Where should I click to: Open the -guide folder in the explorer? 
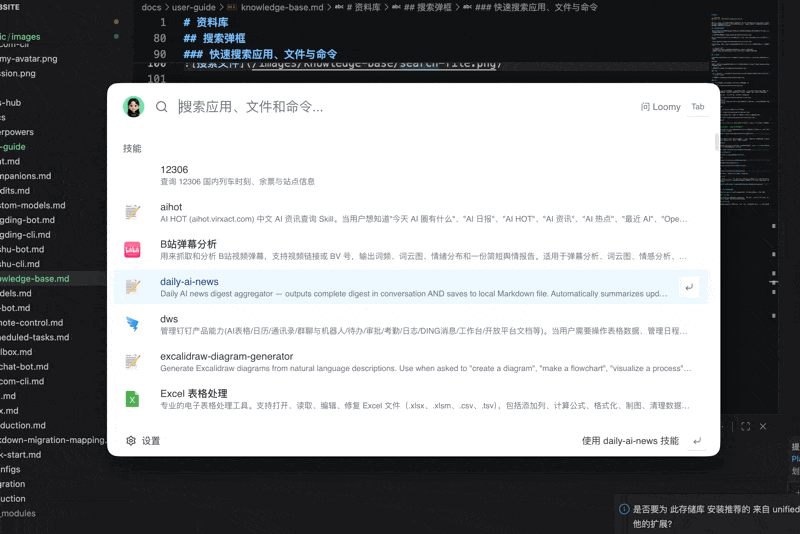[x=13, y=146]
